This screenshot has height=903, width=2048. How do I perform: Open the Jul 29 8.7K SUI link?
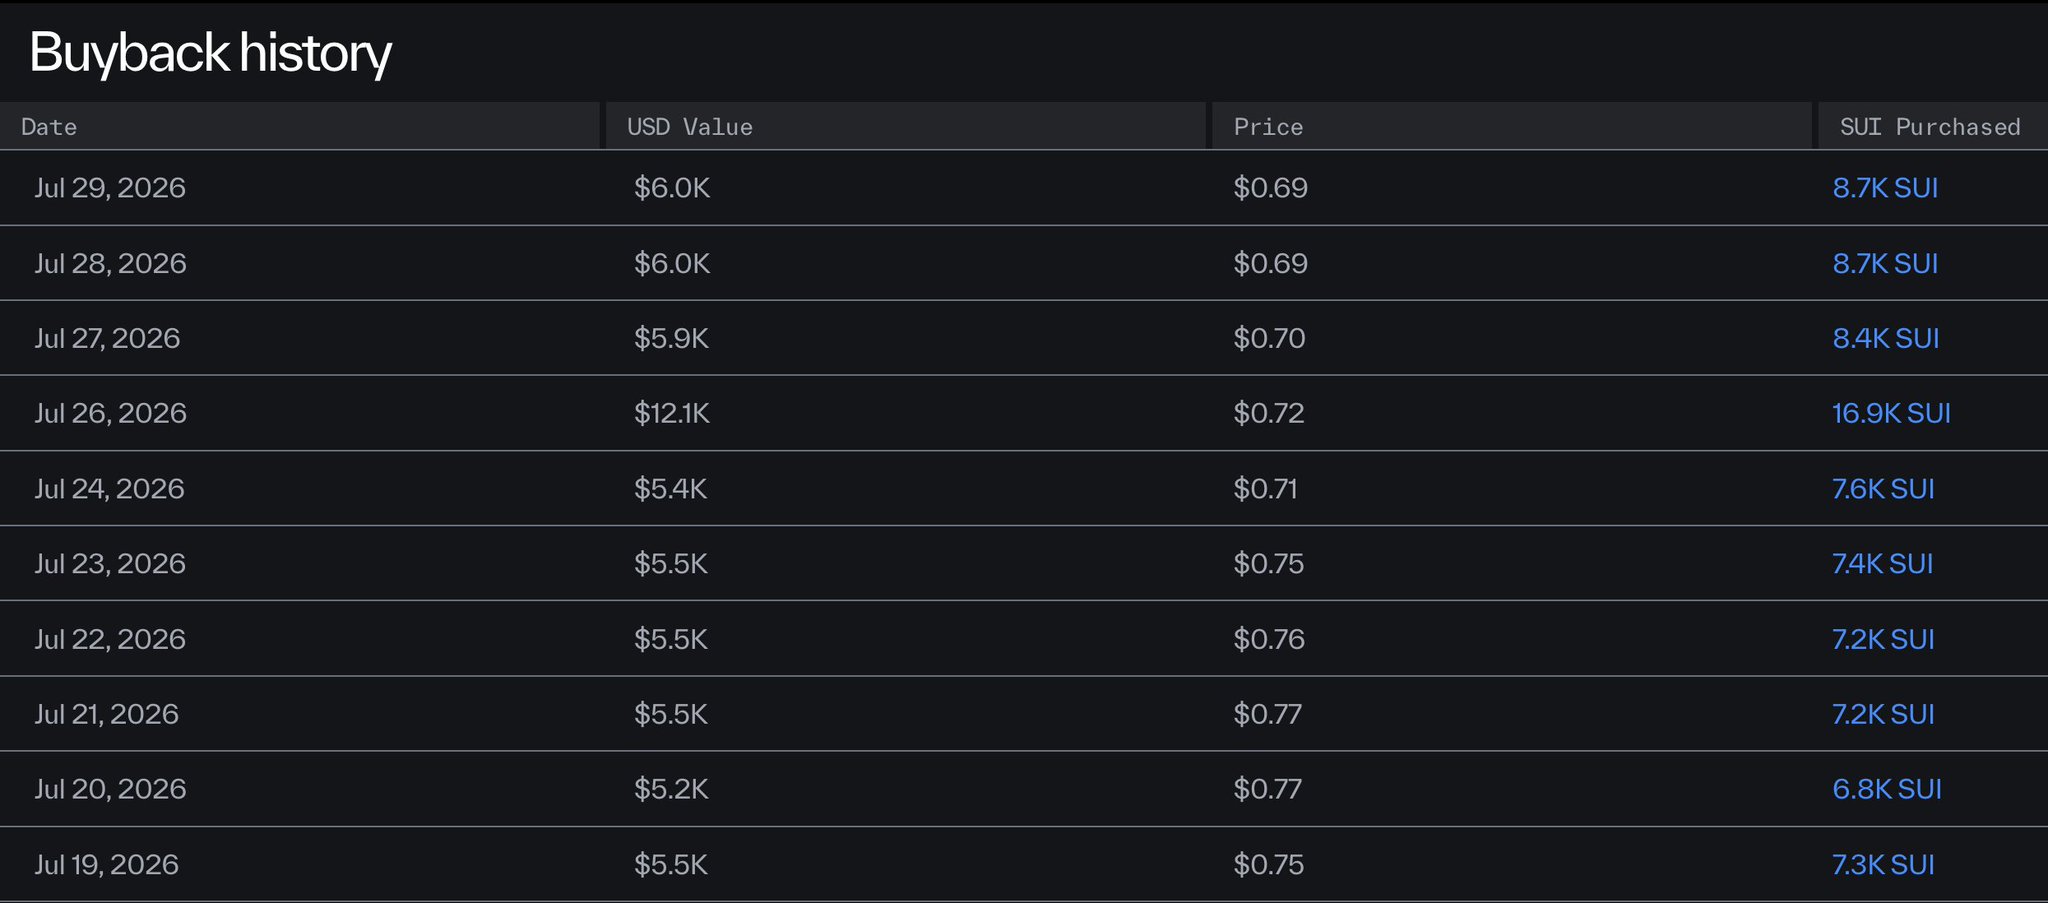[1885, 188]
